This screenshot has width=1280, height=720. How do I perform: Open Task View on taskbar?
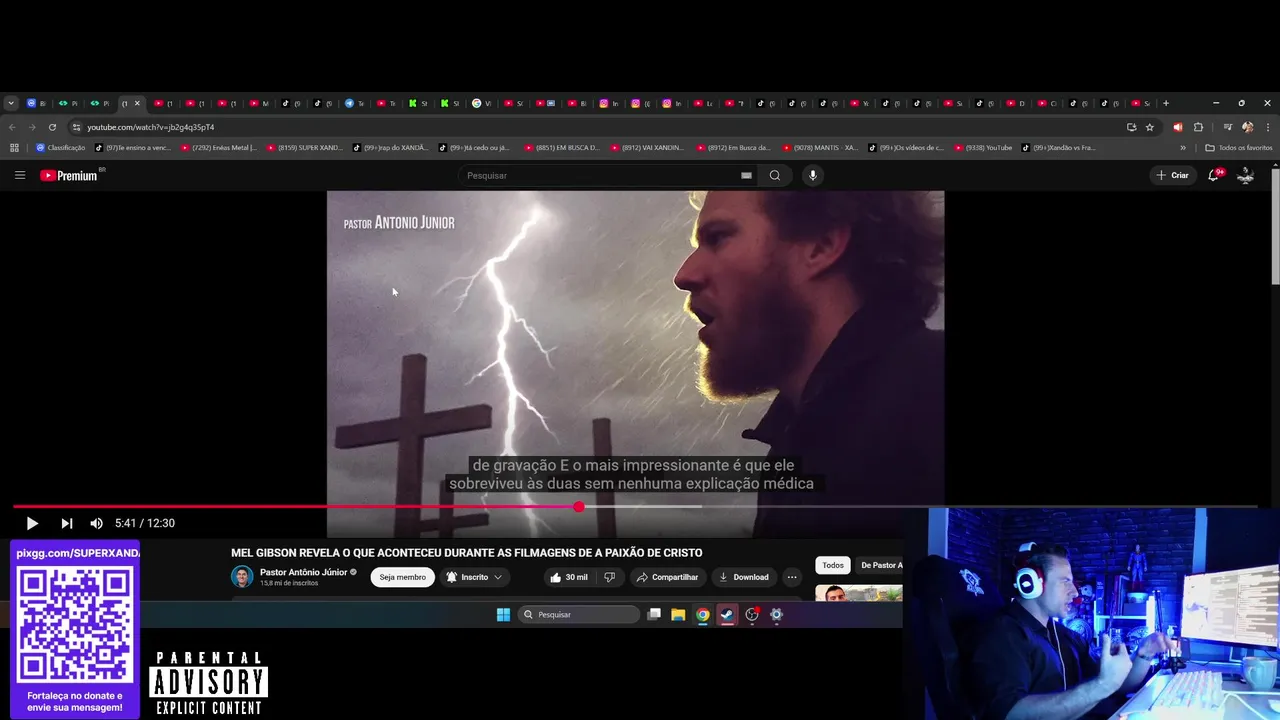click(x=654, y=614)
